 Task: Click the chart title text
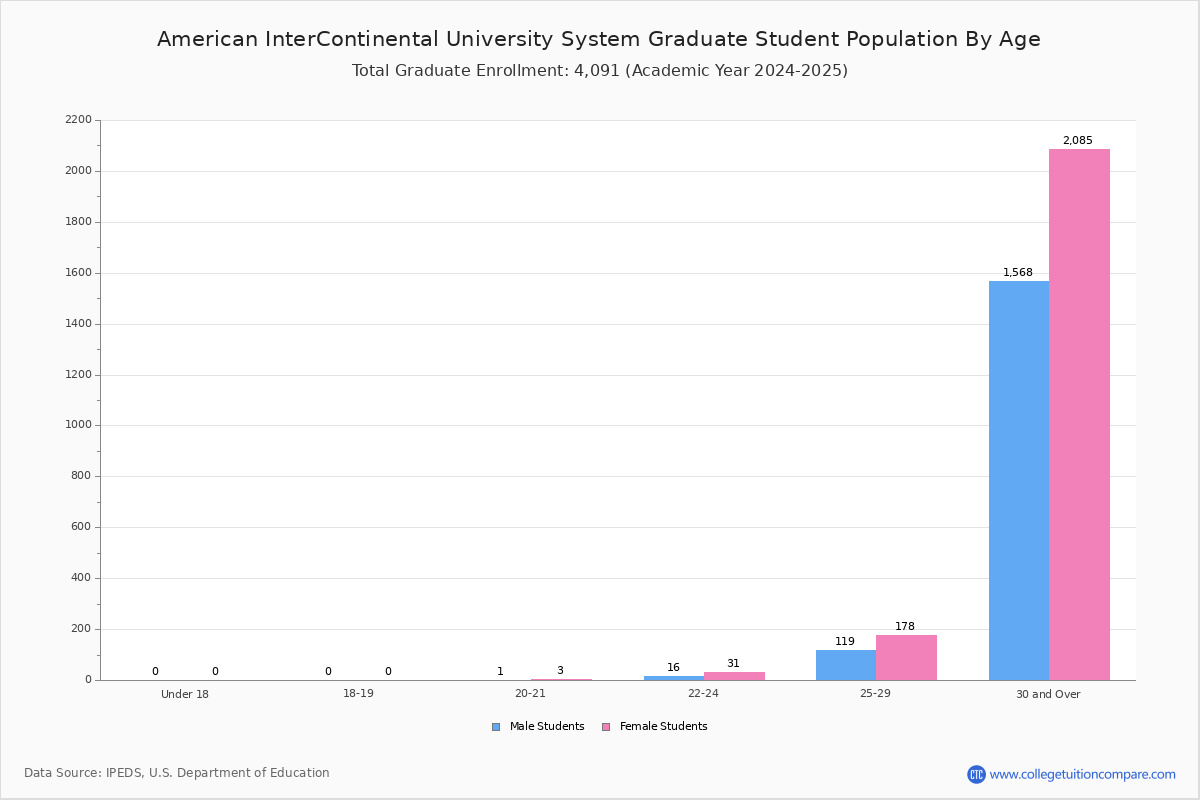pos(599,39)
